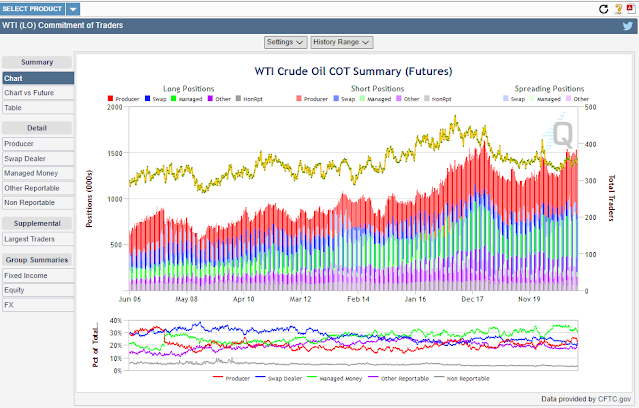Expand the History Range dropdown

(342, 42)
